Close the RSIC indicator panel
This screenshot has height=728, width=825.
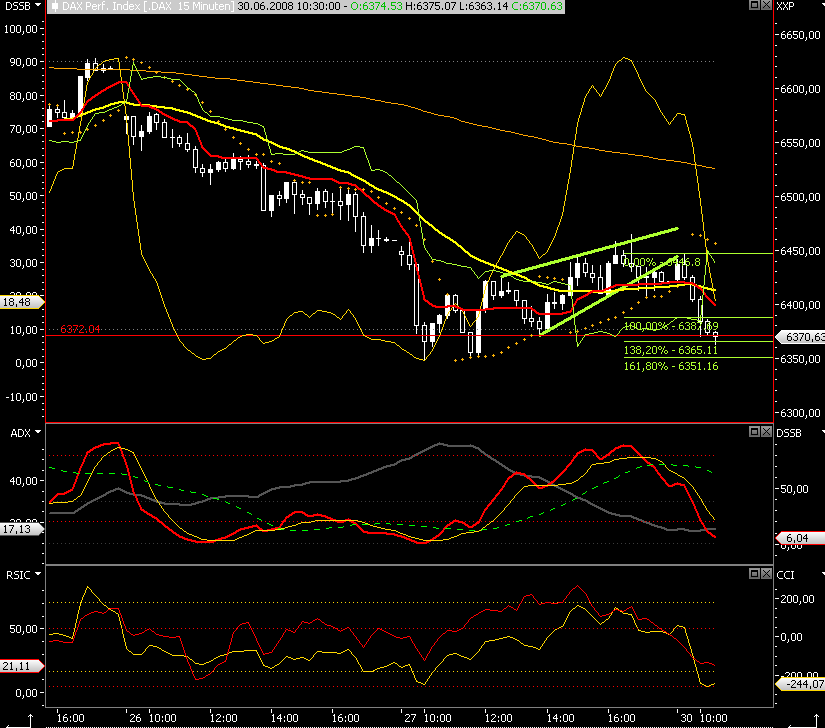(766, 573)
